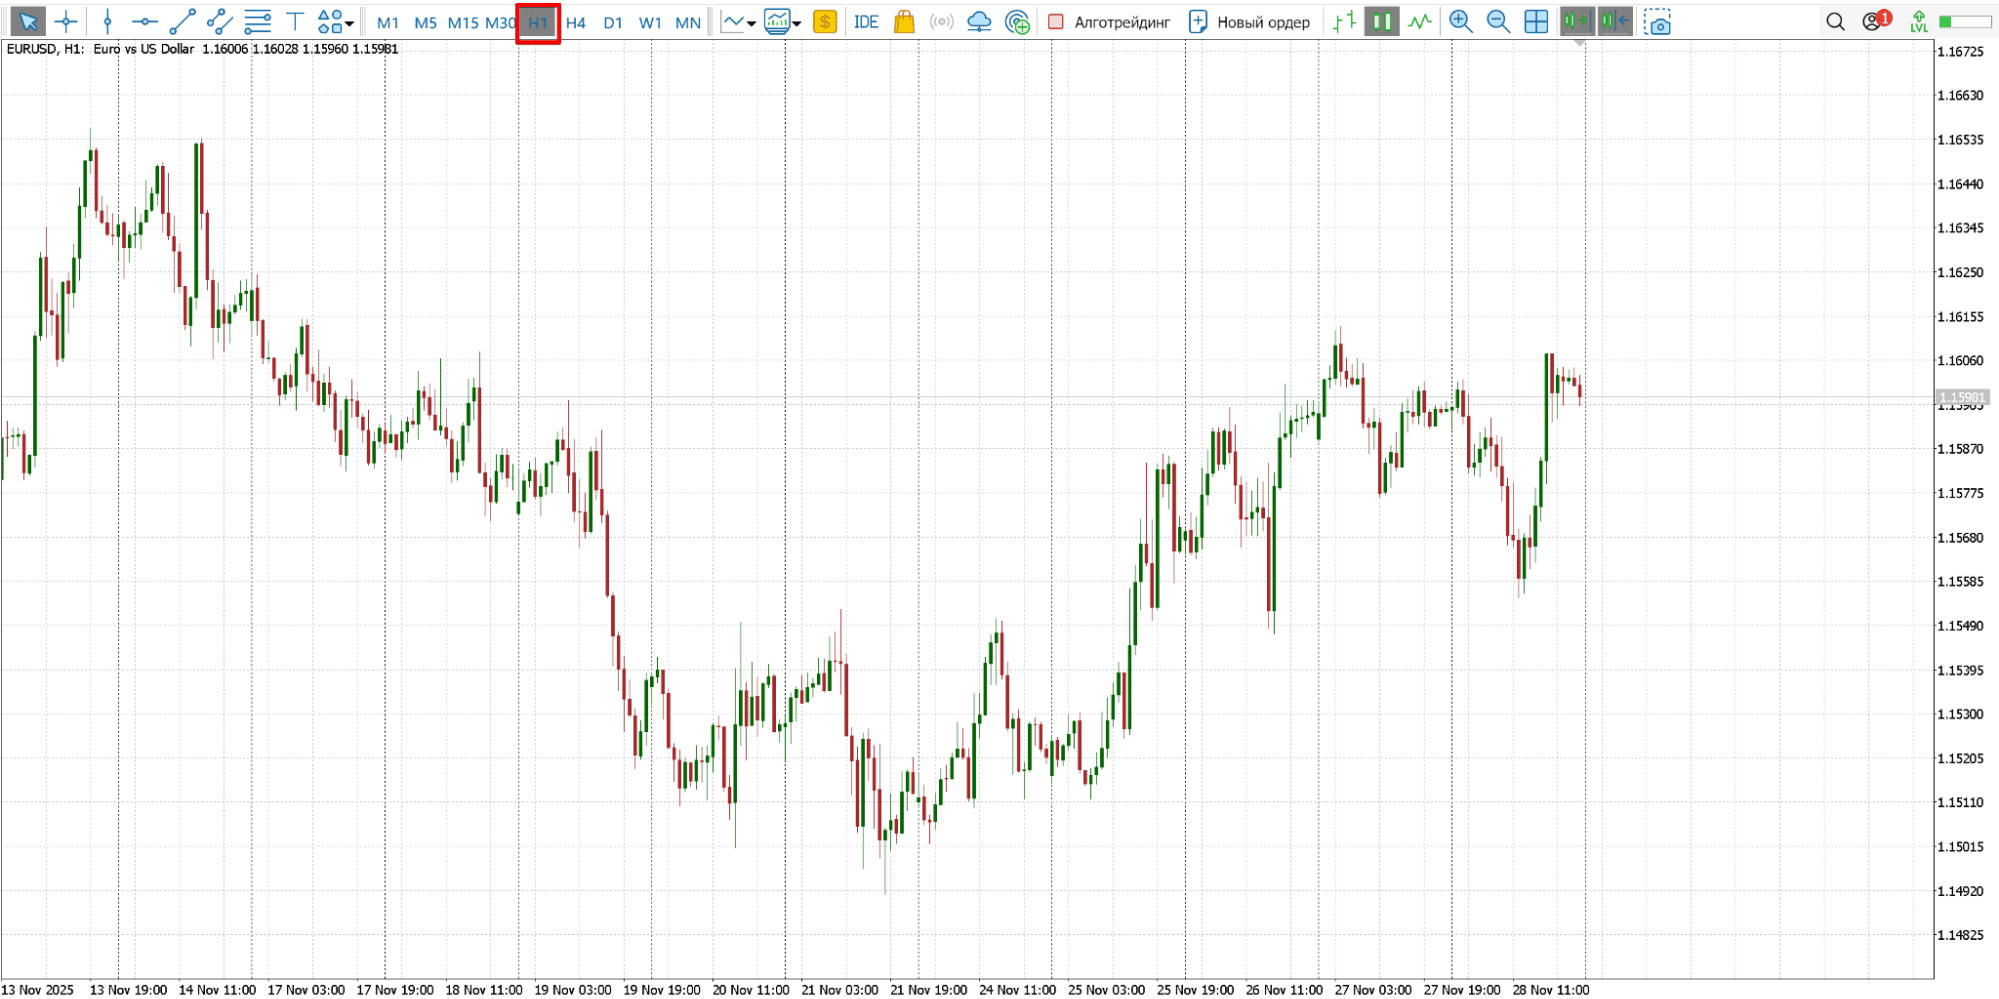Image resolution: width=1999 pixels, height=999 pixels.
Task: Switch chart to W1 timeframe
Action: [650, 22]
